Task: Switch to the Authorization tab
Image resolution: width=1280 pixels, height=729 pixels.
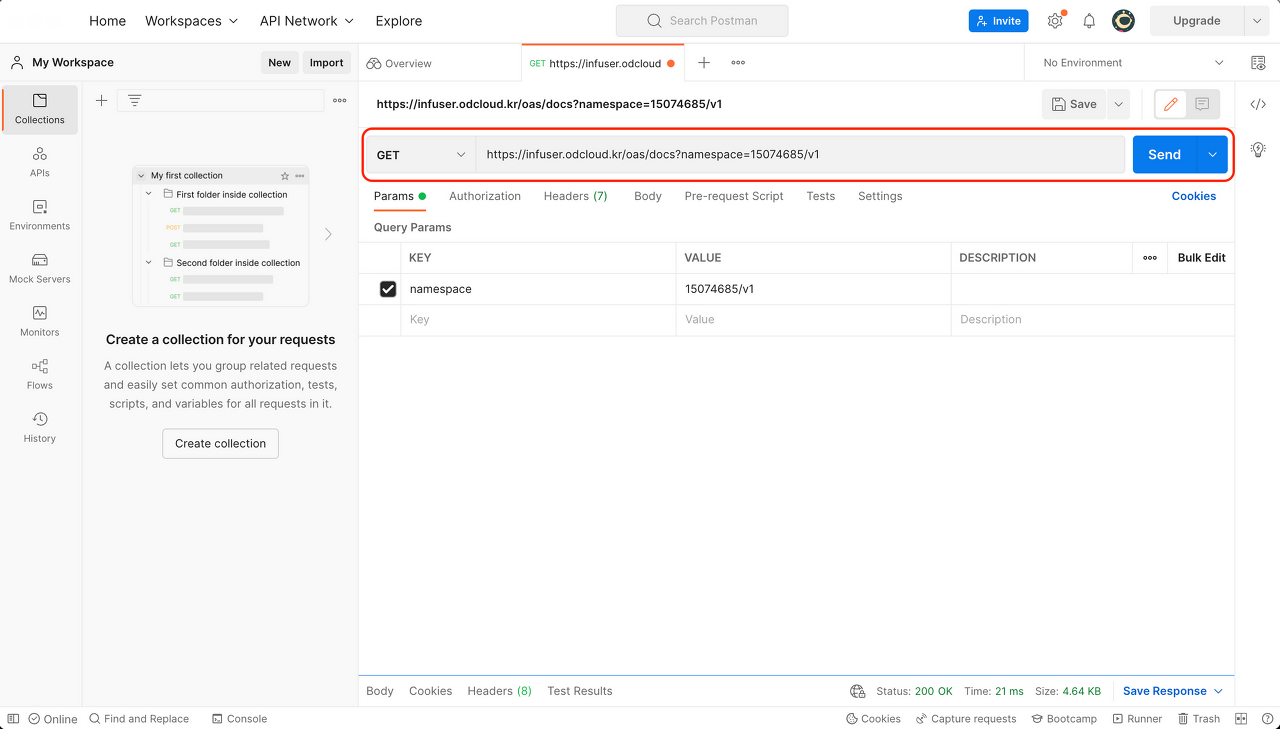Action: tap(485, 196)
